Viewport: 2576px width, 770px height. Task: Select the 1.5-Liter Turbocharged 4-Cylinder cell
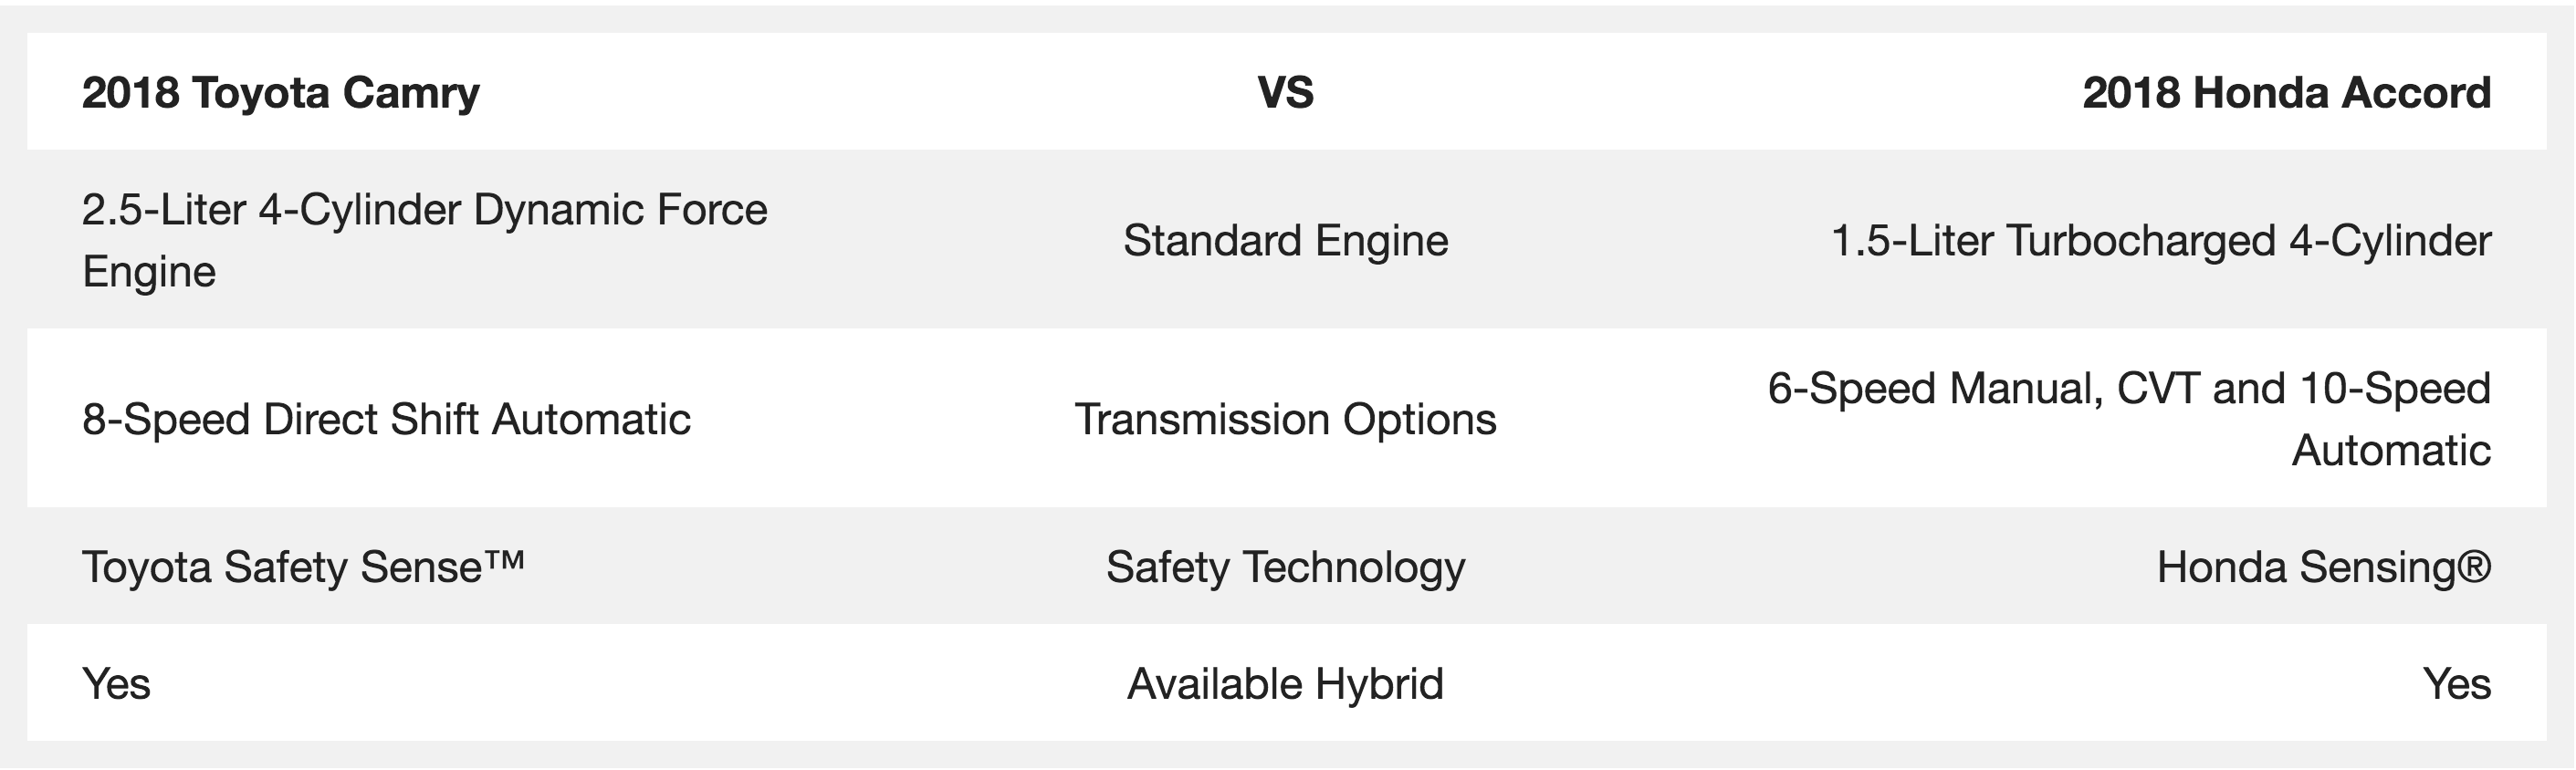pos(2160,241)
